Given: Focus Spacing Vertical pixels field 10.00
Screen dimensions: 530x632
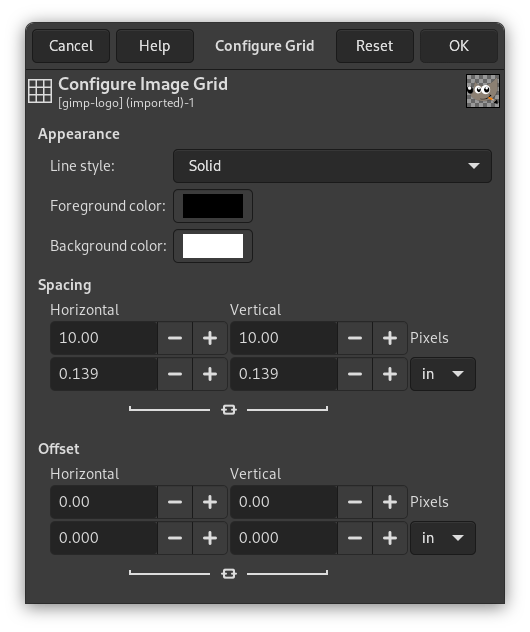Looking at the screenshot, I should tap(284, 338).
